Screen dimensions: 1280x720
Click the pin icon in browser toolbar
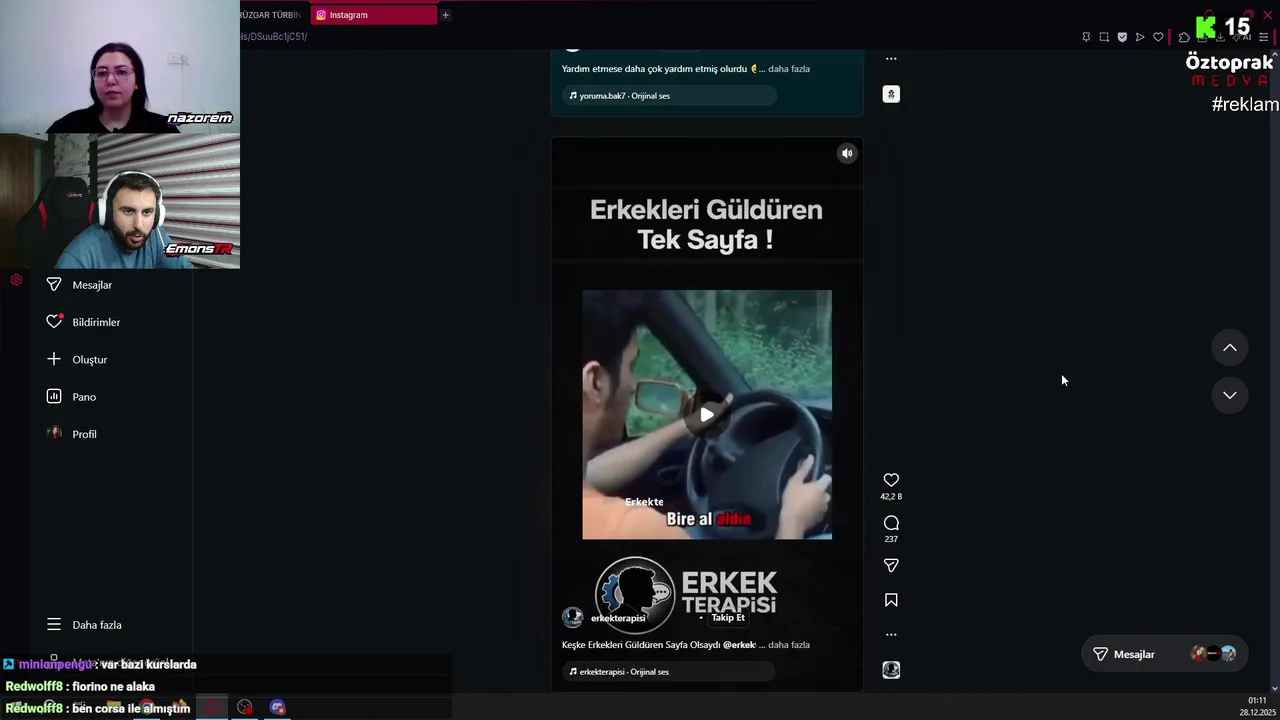[1086, 37]
